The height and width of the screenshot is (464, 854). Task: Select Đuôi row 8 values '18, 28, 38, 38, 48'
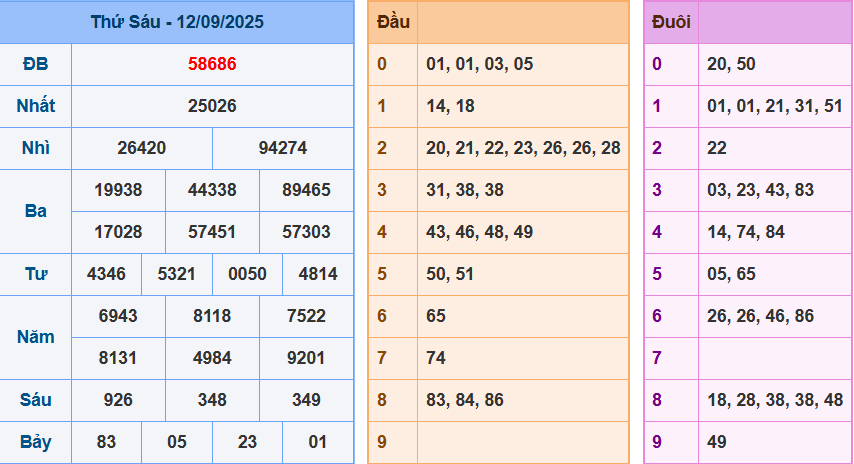775,399
